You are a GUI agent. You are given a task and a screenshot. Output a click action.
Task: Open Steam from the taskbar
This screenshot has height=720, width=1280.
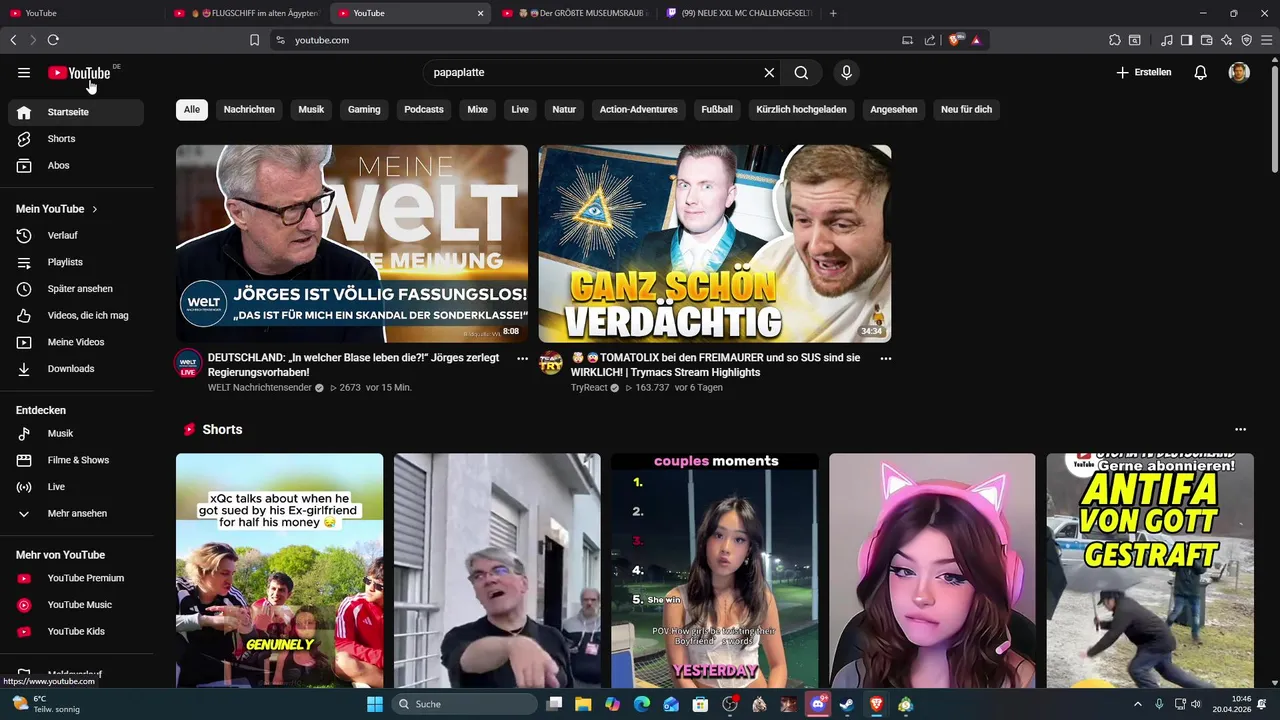point(847,704)
